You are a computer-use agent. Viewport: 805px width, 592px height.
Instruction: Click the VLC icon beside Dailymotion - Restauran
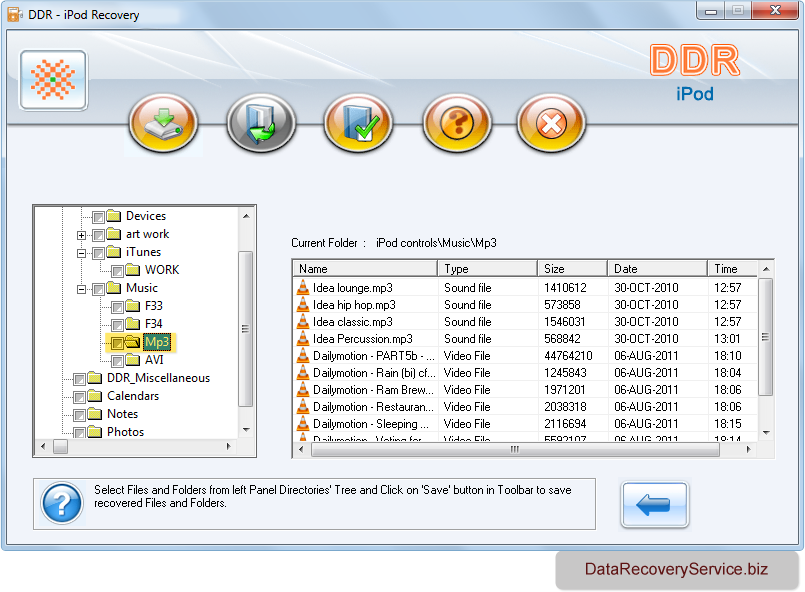(x=303, y=406)
